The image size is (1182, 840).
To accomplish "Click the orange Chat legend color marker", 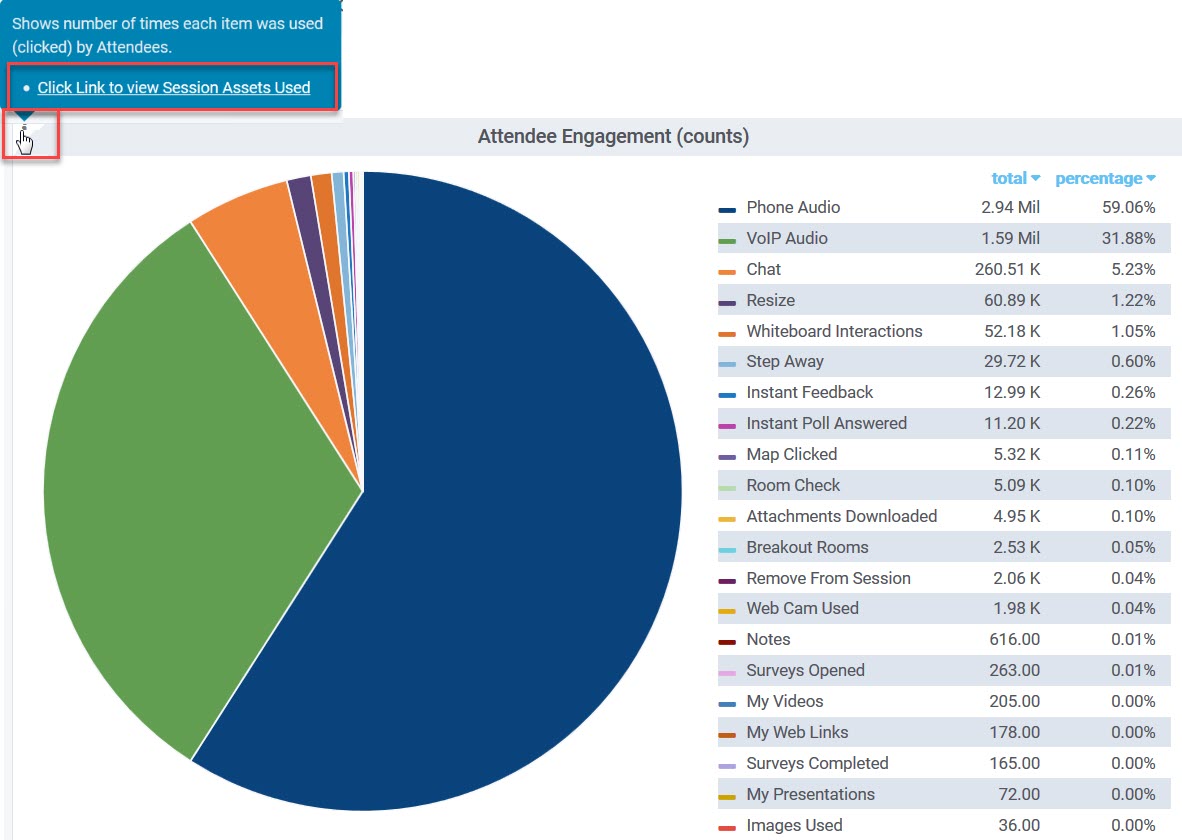I will [727, 272].
